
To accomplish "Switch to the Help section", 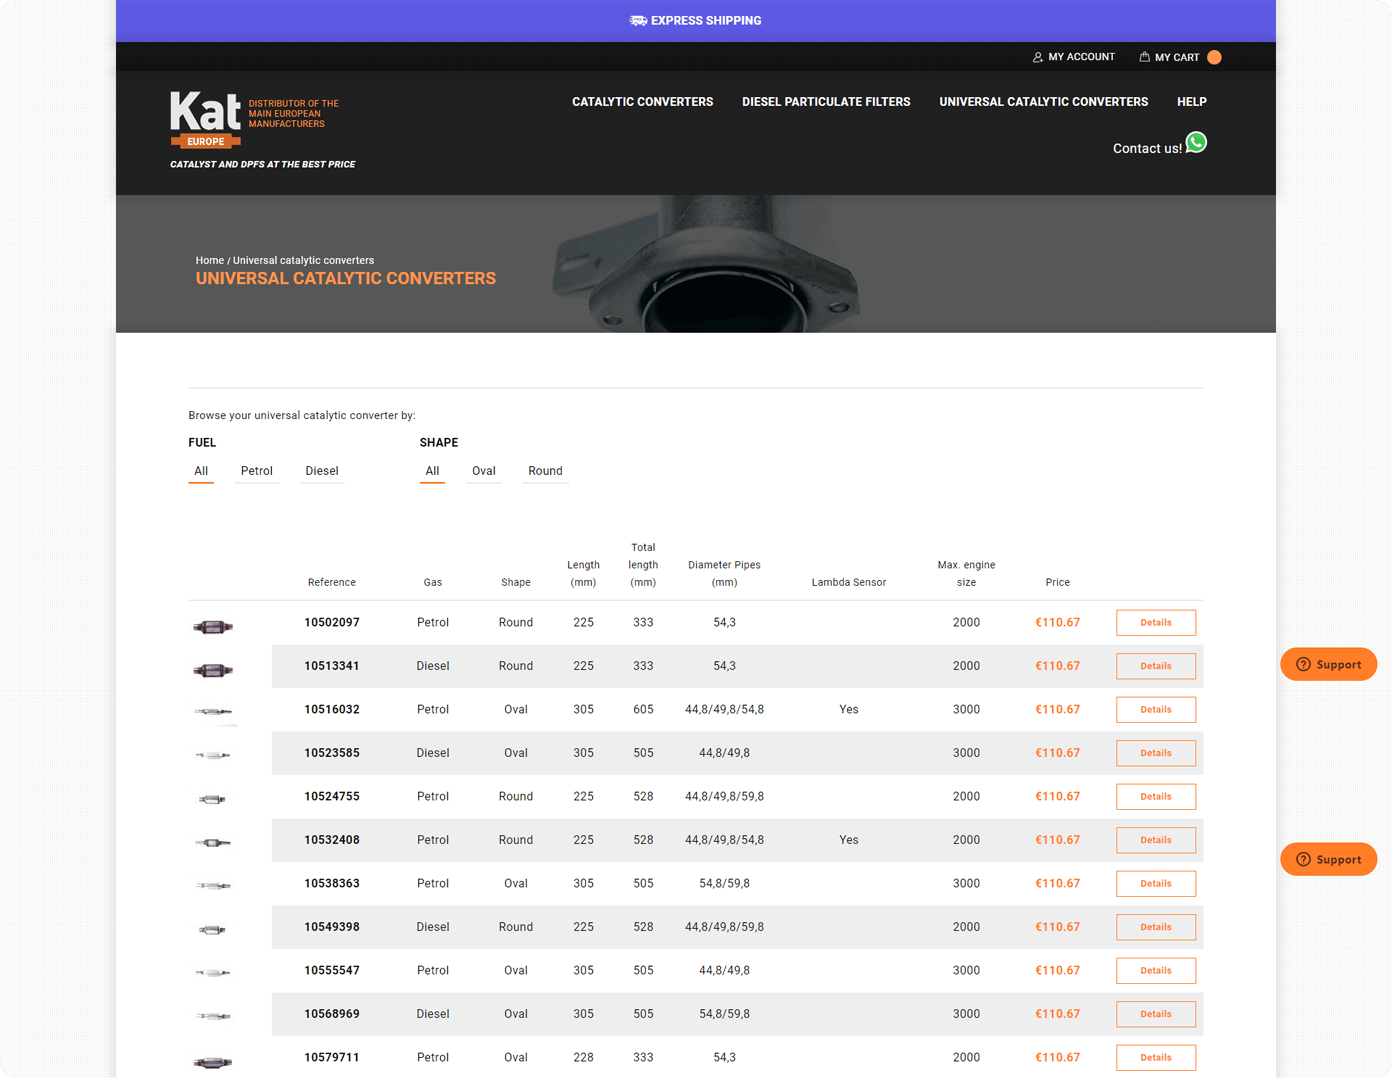I will (1191, 101).
